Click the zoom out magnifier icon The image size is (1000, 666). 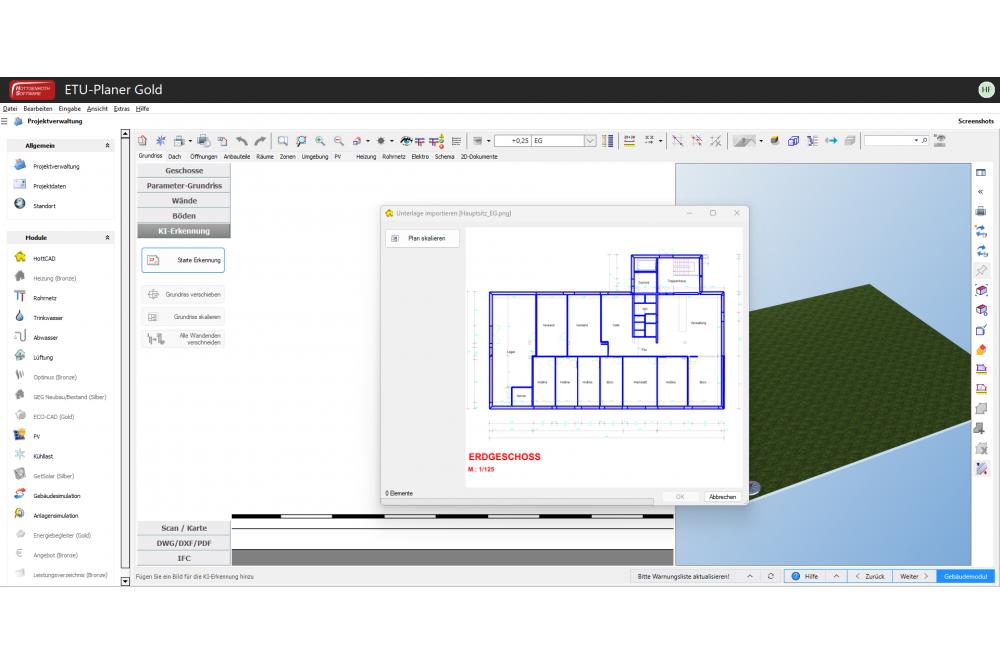(x=339, y=141)
